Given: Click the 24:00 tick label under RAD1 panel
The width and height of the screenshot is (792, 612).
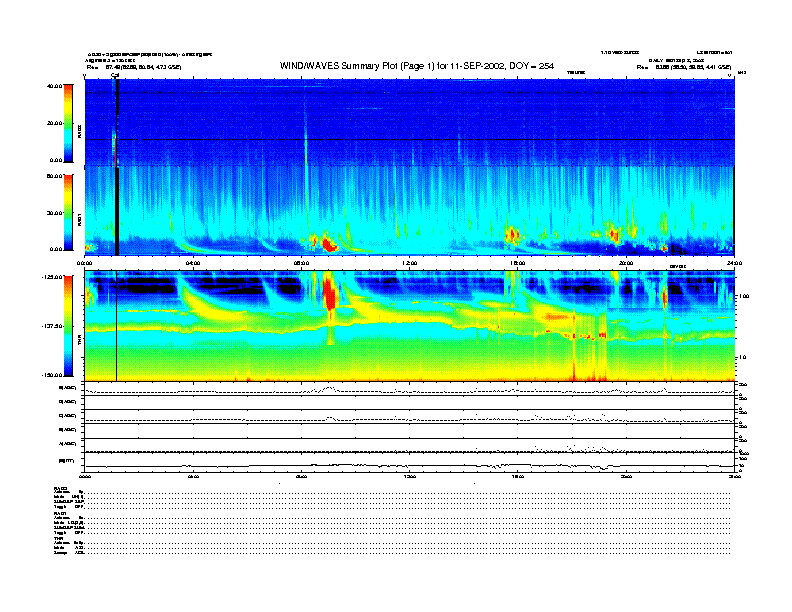Looking at the screenshot, I should click(x=734, y=263).
